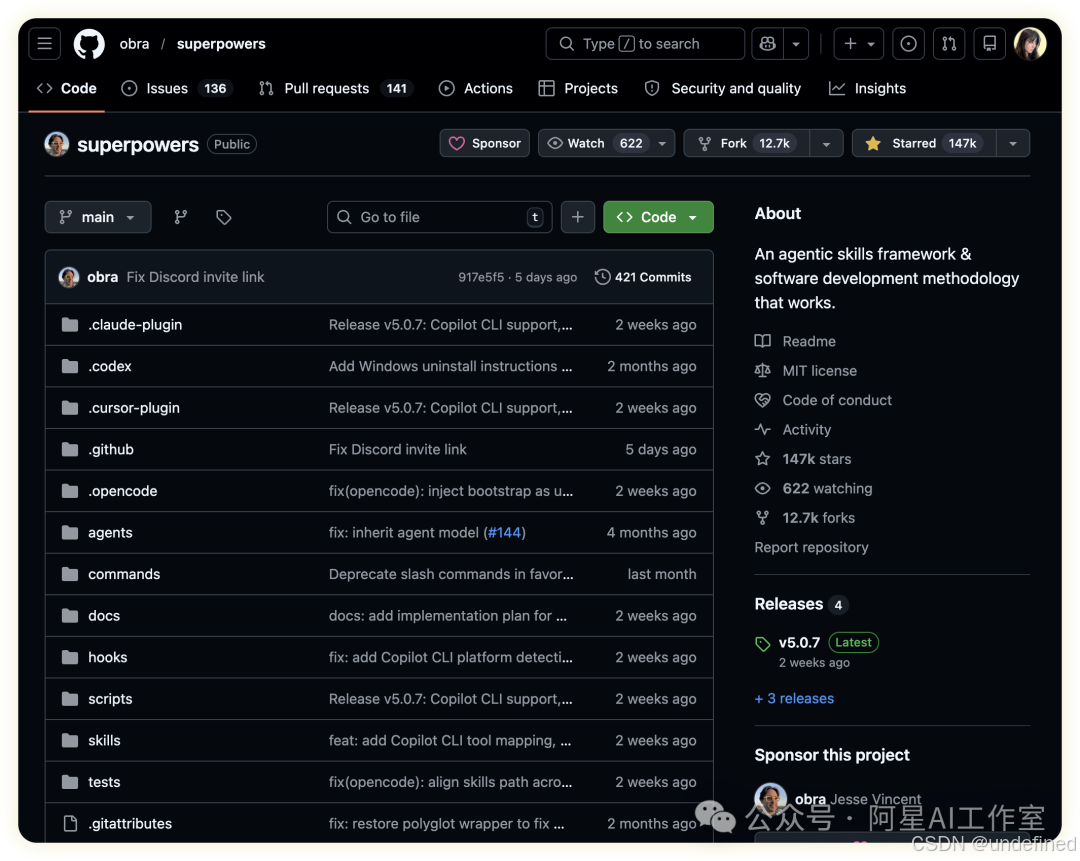The height and width of the screenshot is (861, 1080).
Task: Click Report repository link
Action: pyautogui.click(x=811, y=548)
